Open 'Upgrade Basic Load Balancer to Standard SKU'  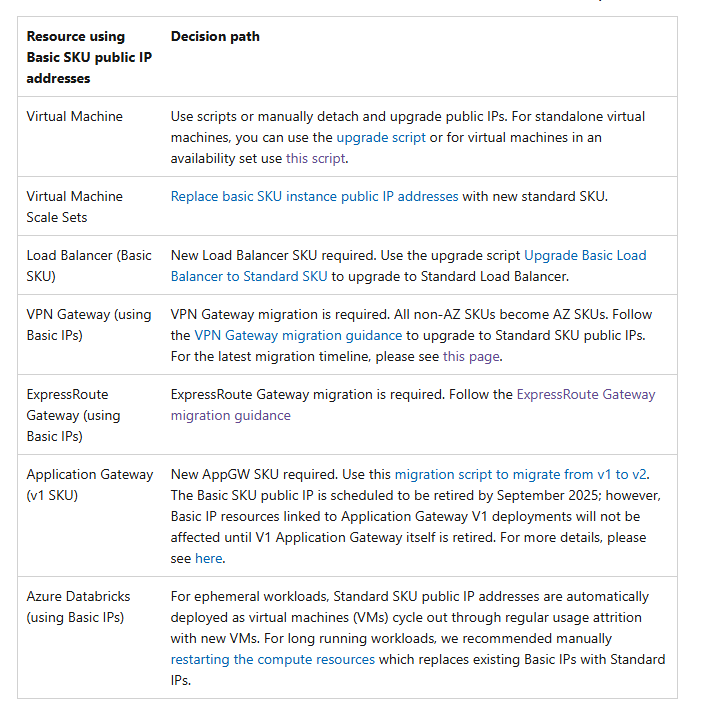coord(408,266)
